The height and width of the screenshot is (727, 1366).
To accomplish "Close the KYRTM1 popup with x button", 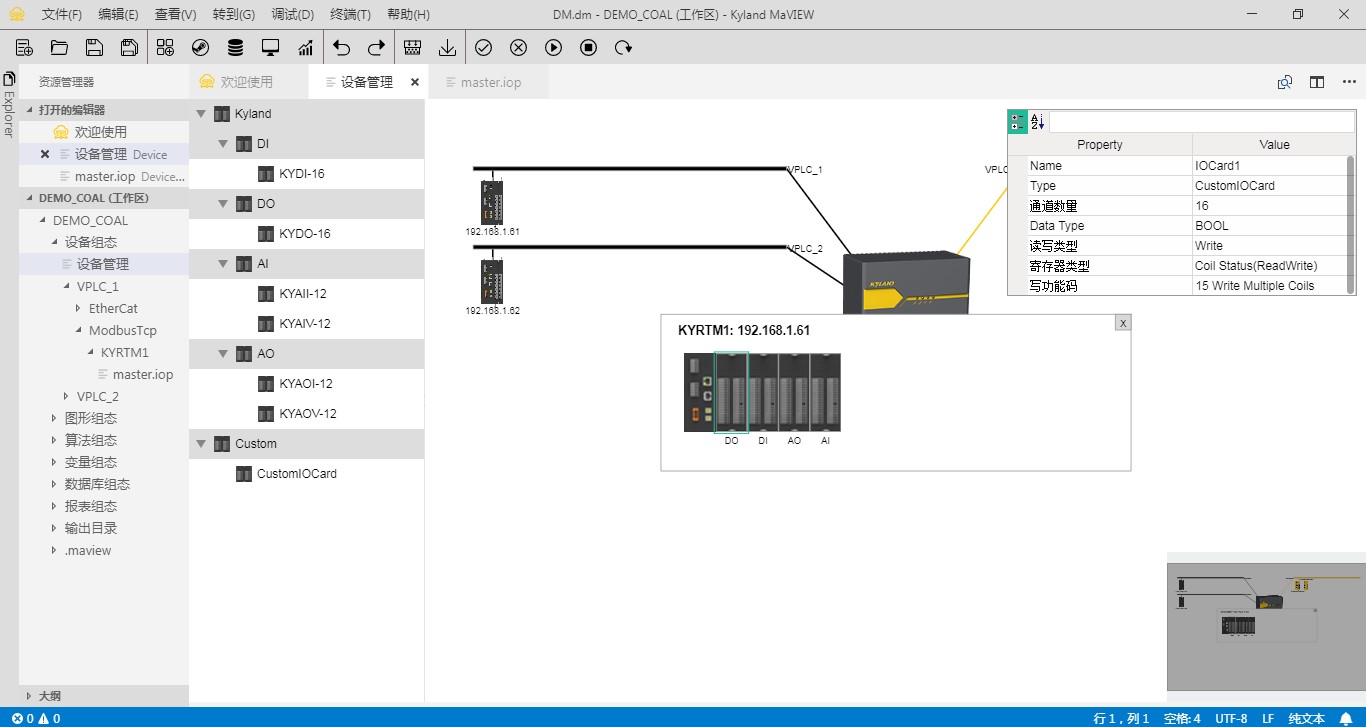I will tap(1123, 322).
